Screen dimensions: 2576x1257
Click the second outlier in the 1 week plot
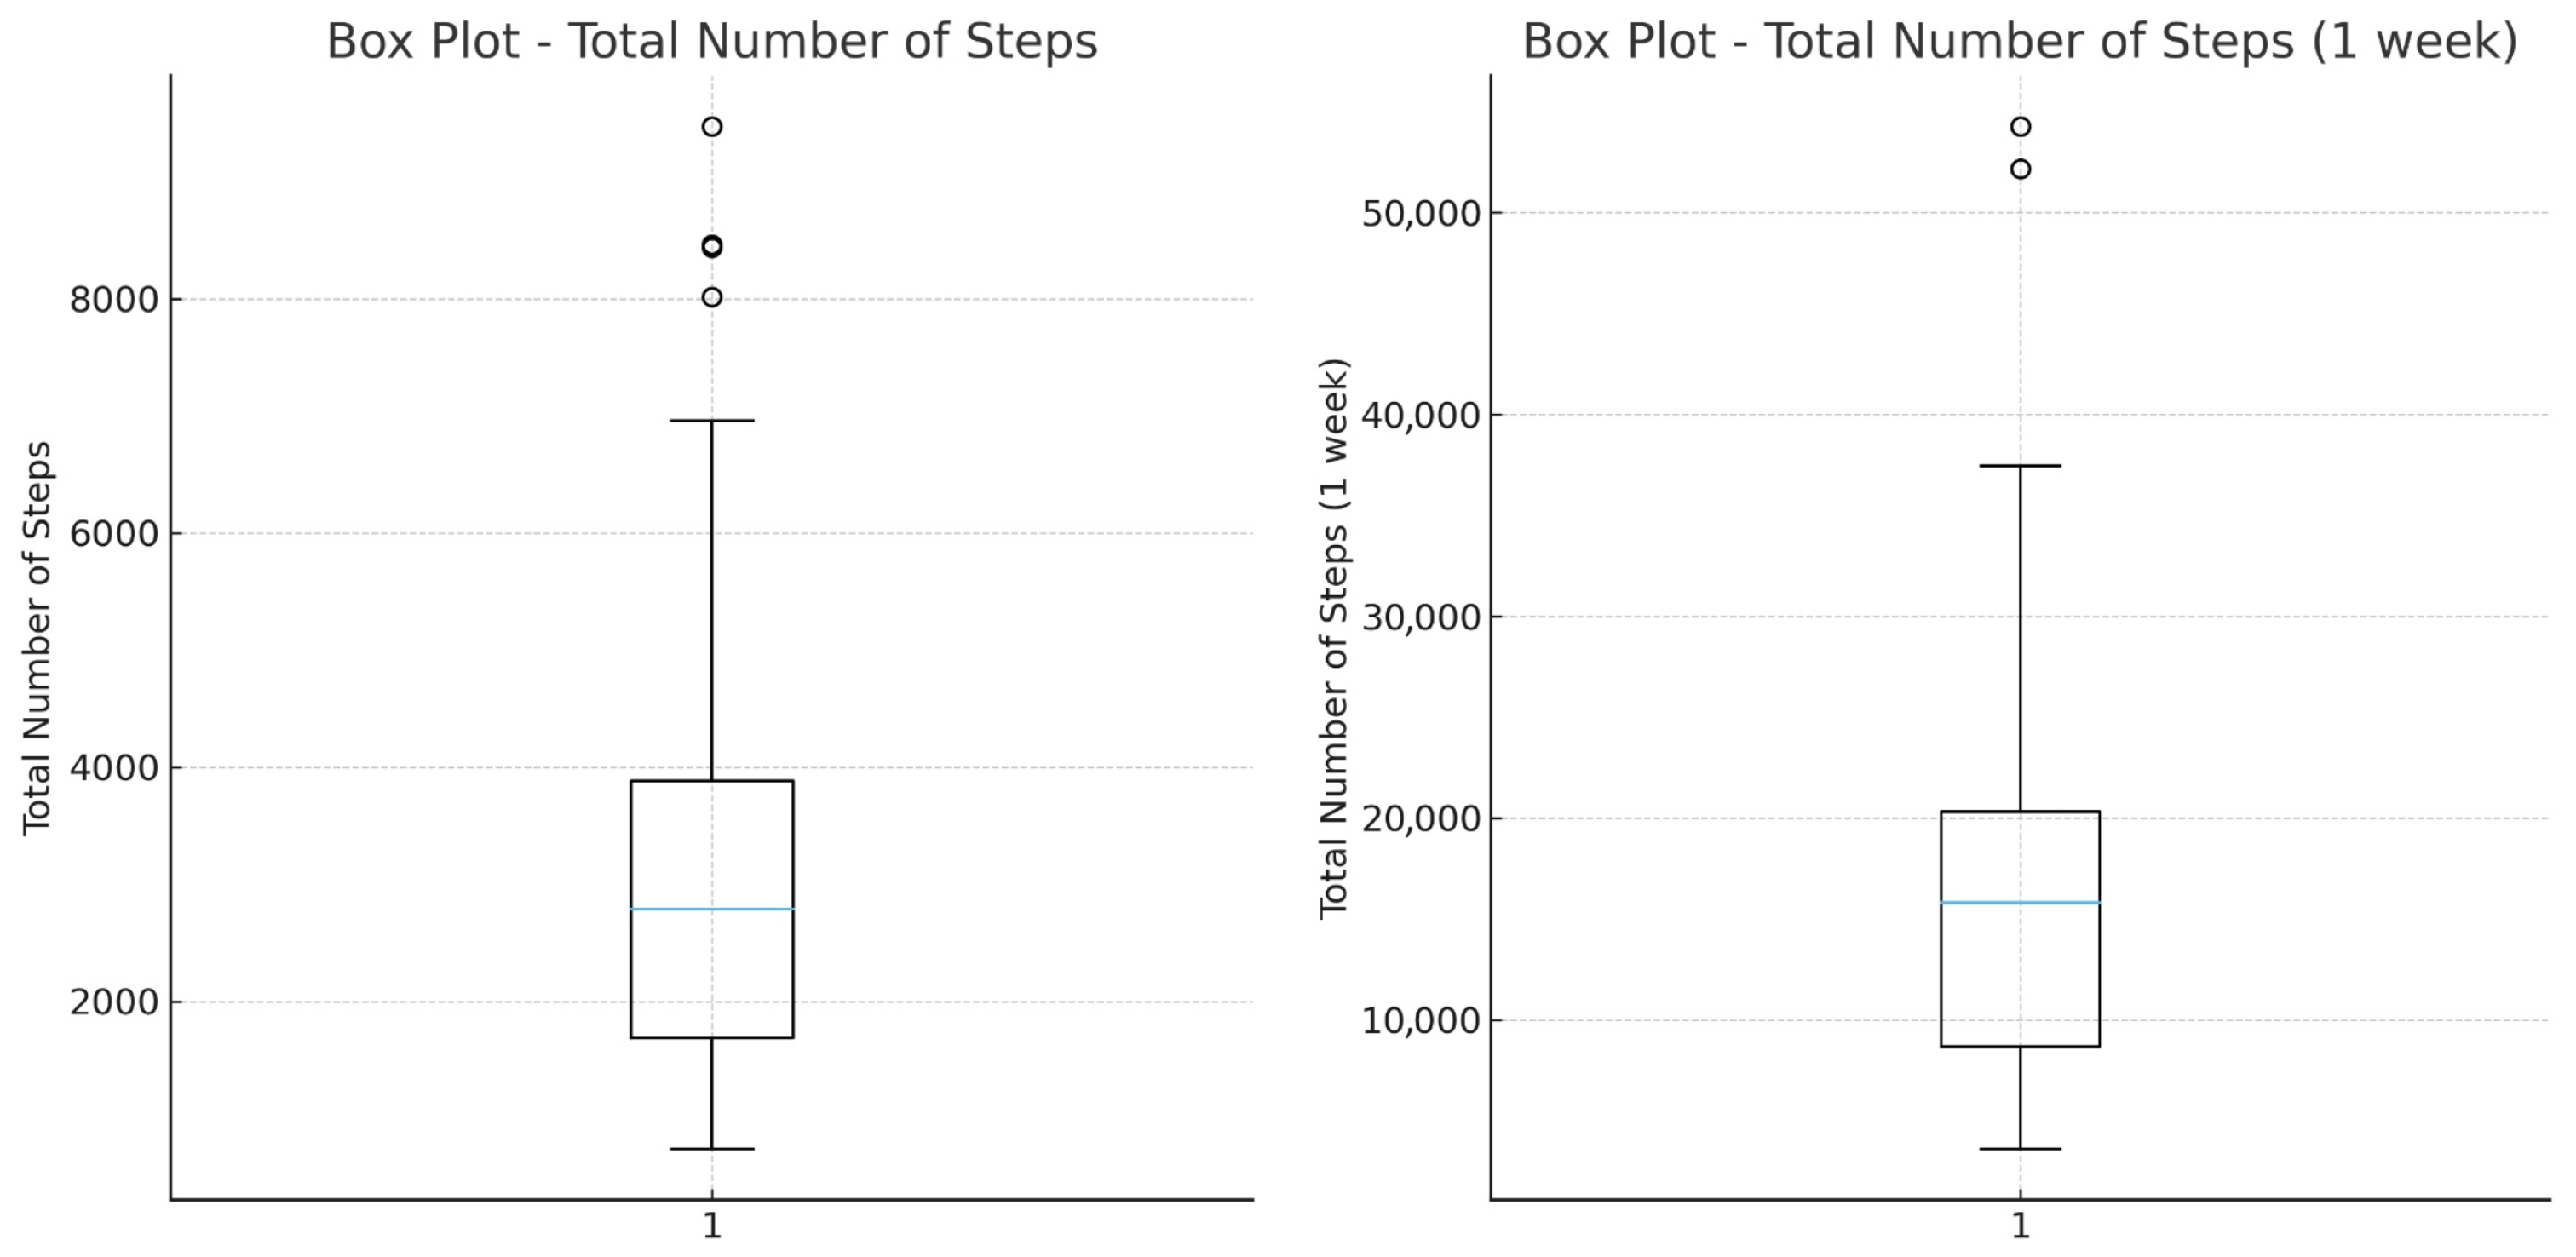[2020, 170]
